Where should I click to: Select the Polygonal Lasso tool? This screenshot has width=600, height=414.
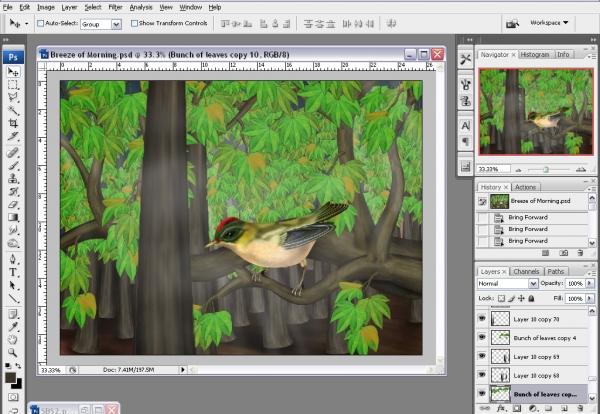13,97
